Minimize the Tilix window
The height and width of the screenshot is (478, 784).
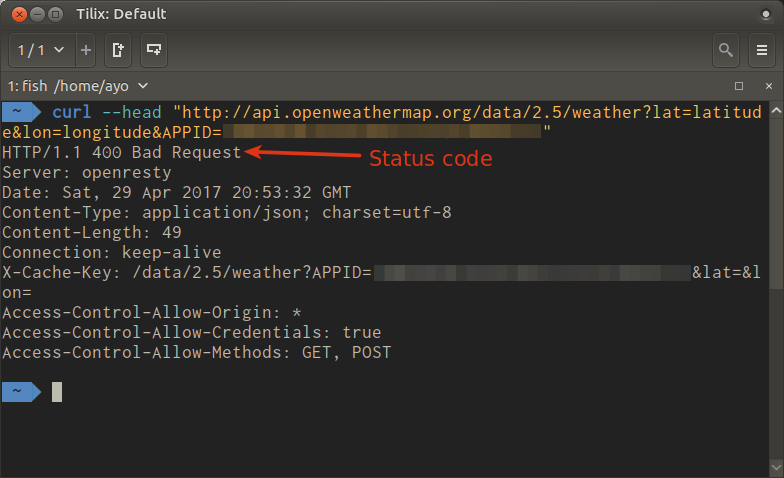pos(36,14)
